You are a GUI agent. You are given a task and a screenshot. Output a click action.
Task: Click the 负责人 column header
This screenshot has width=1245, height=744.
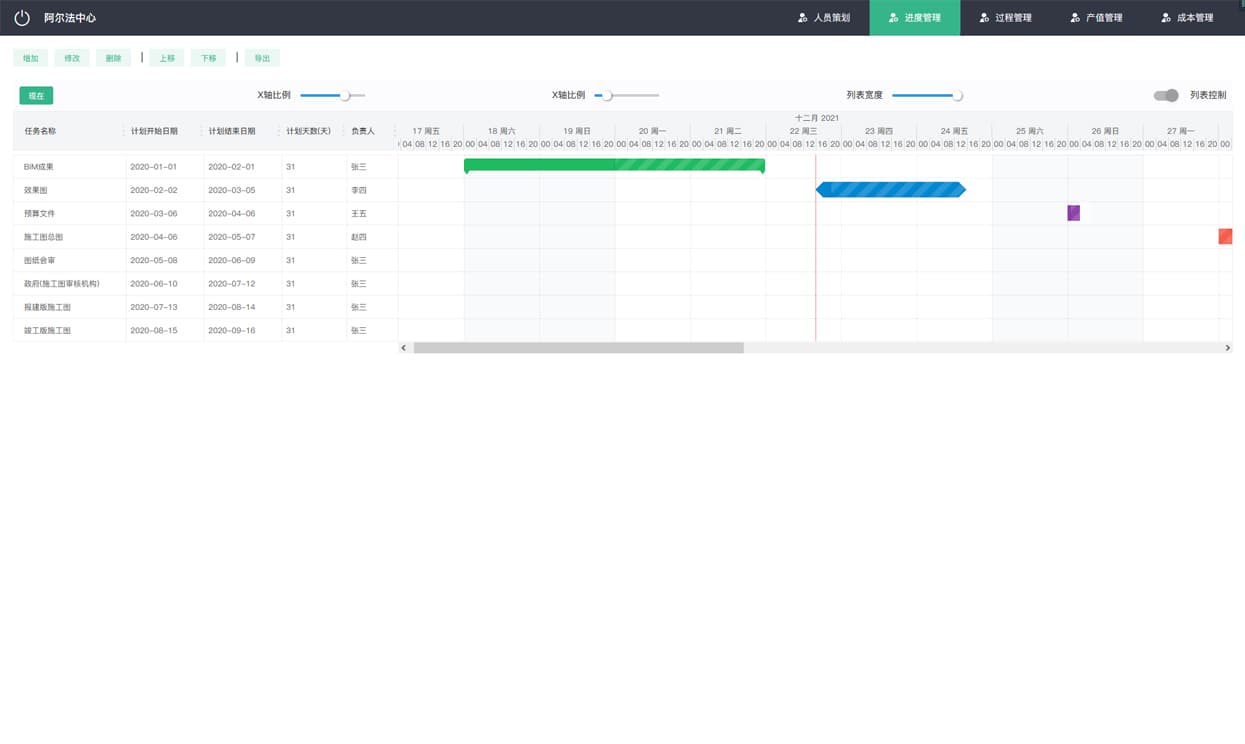[363, 131]
